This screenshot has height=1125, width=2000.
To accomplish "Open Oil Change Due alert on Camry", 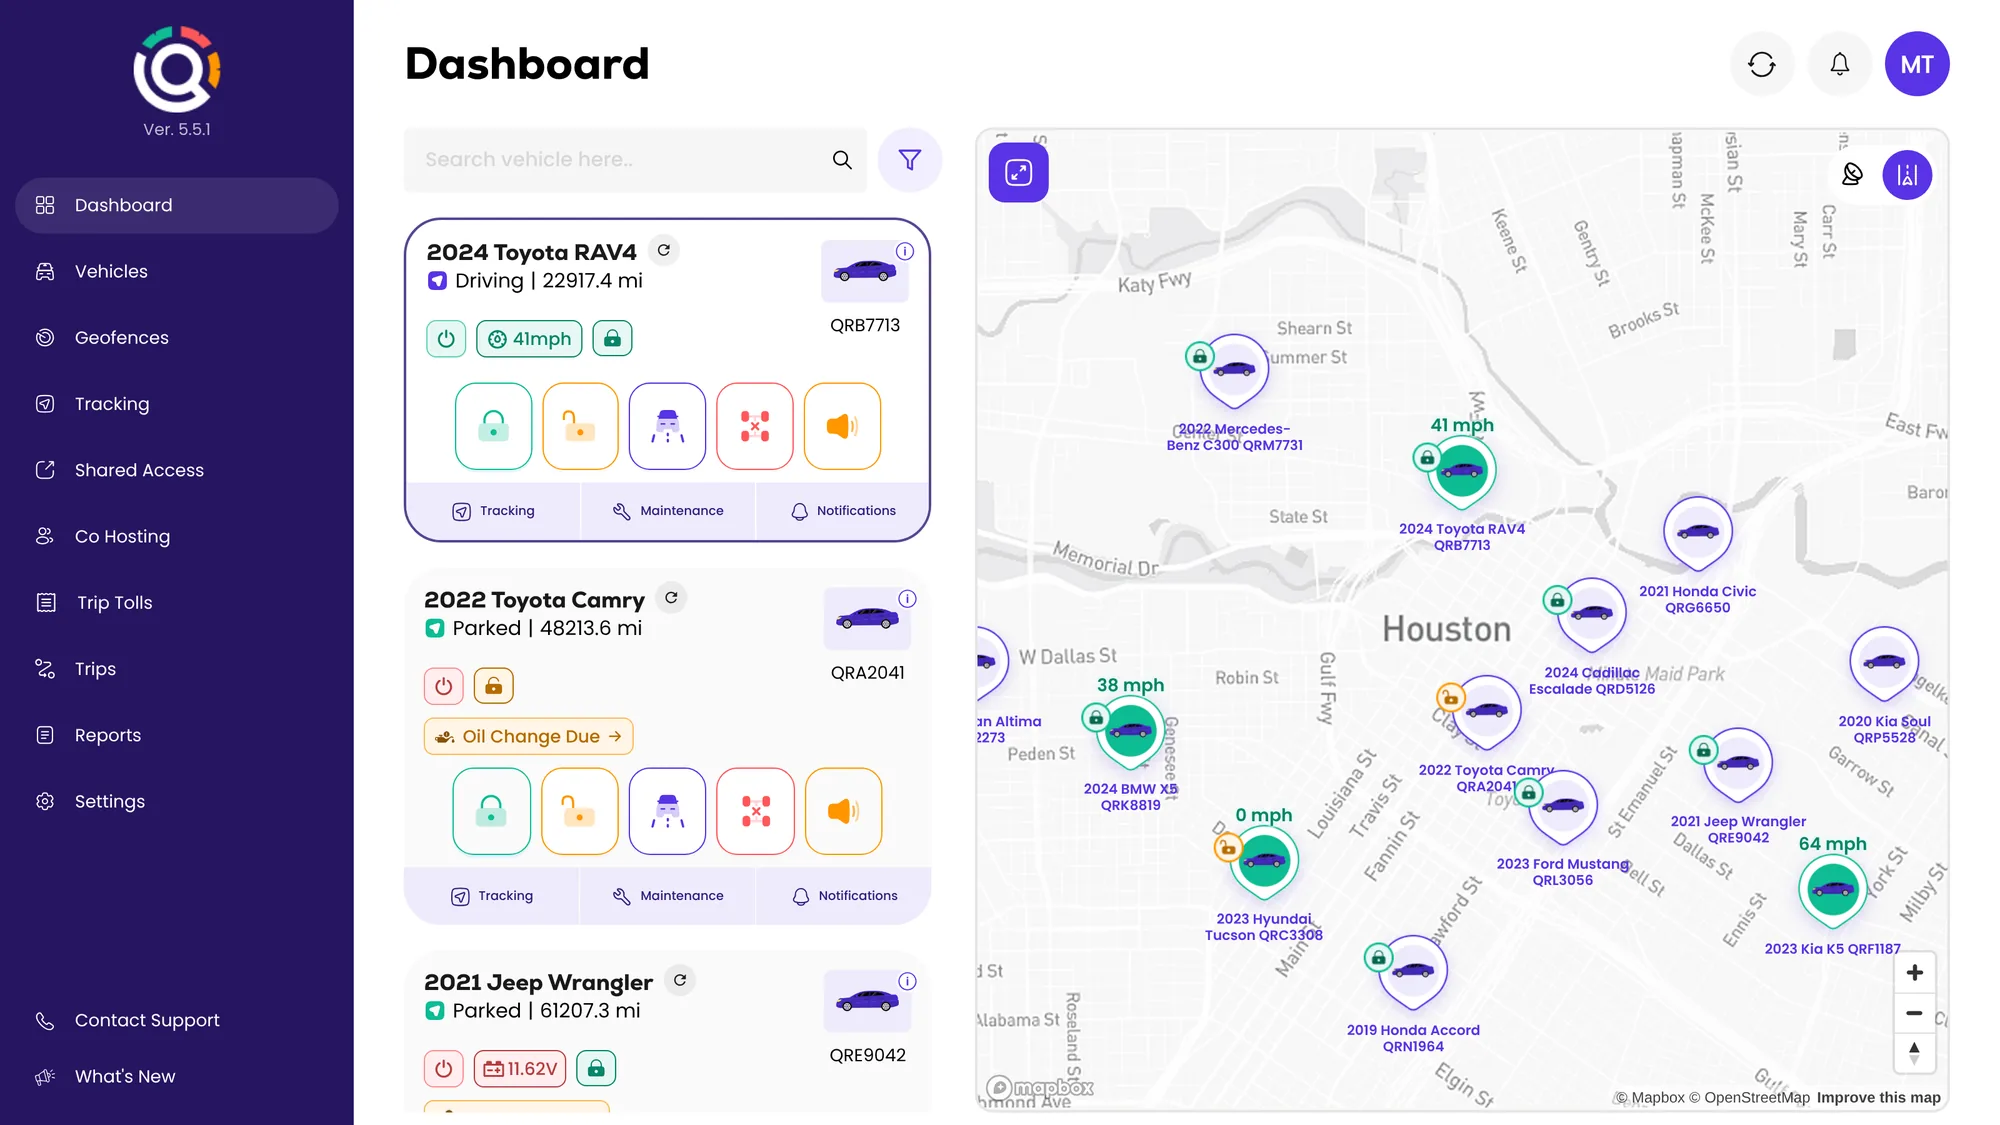I will 529,736.
